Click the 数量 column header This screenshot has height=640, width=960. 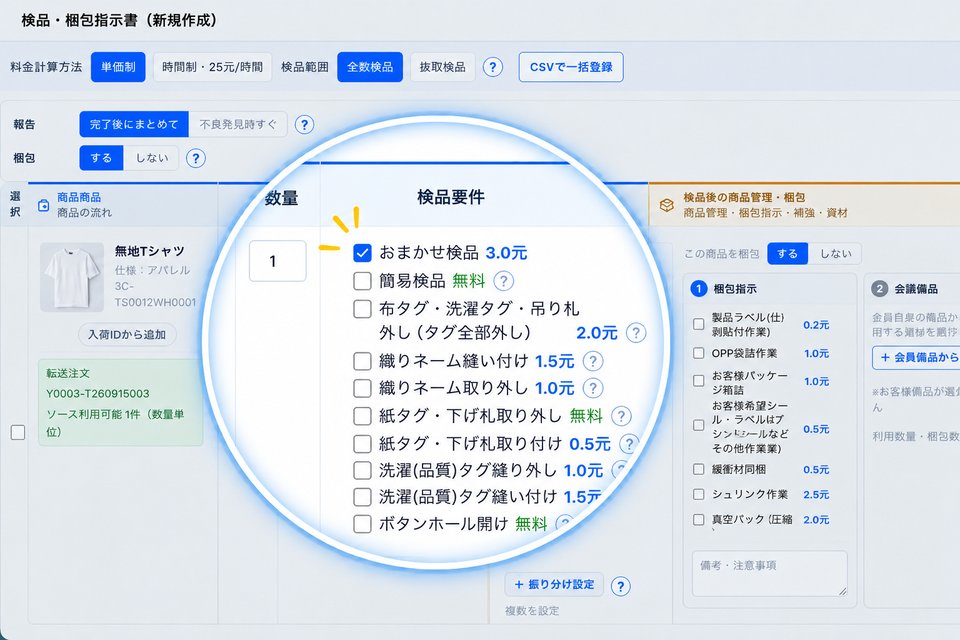pyautogui.click(x=282, y=198)
